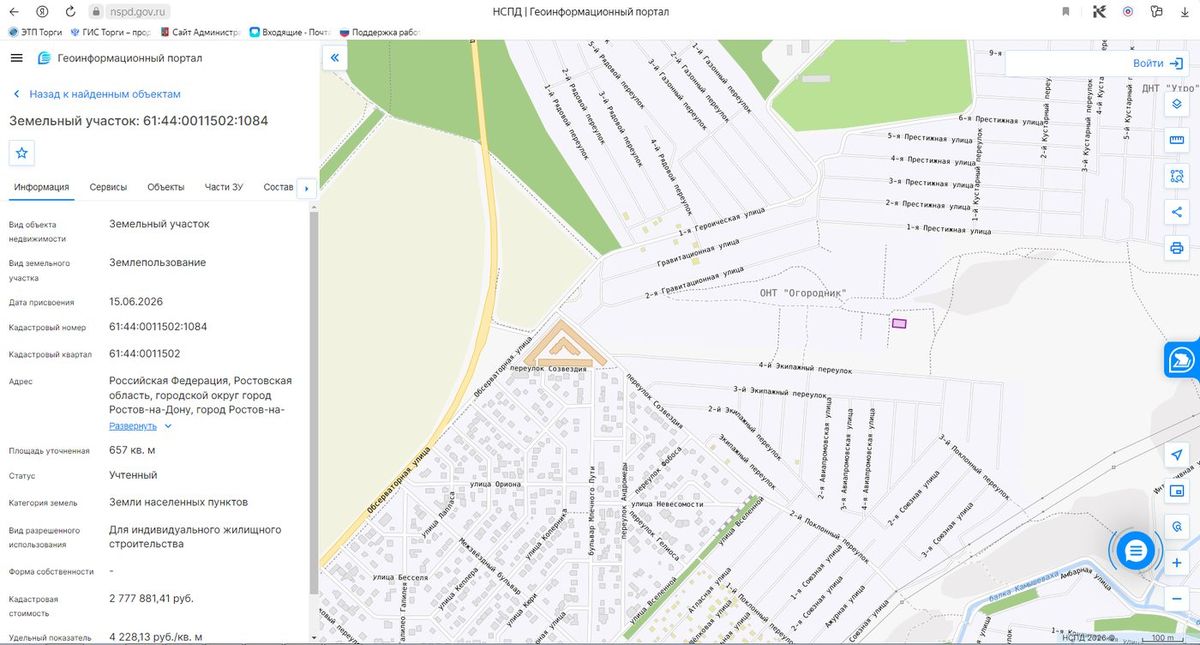Select the highlighted purple parcel on map
Screen dimensions: 1200x645
899,323
